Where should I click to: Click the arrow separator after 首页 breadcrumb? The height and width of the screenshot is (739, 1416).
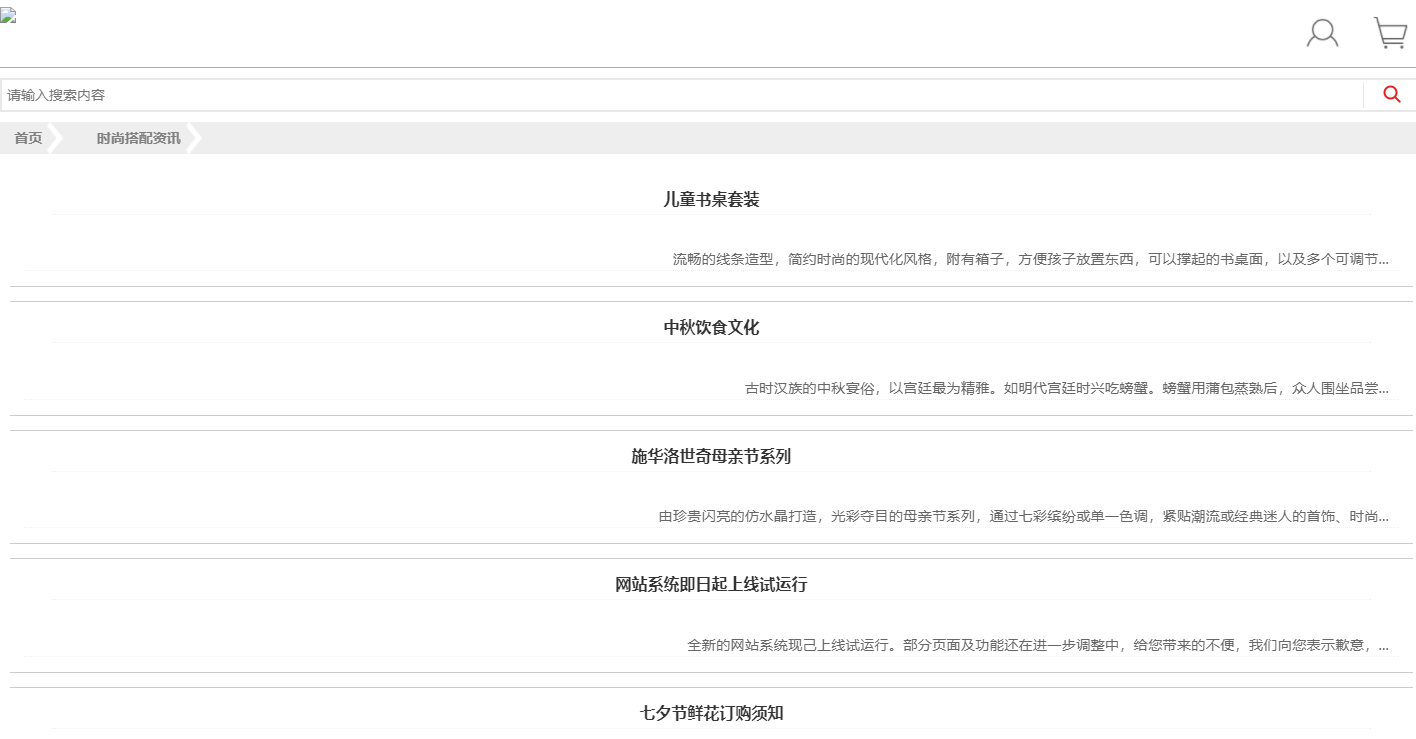click(56, 138)
